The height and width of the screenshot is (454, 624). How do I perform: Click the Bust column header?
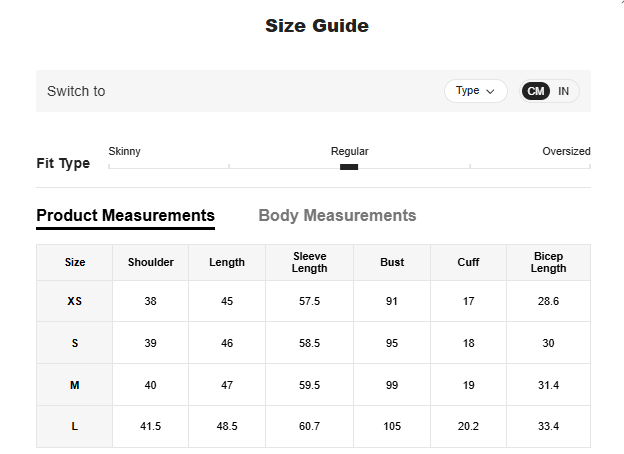(x=392, y=262)
